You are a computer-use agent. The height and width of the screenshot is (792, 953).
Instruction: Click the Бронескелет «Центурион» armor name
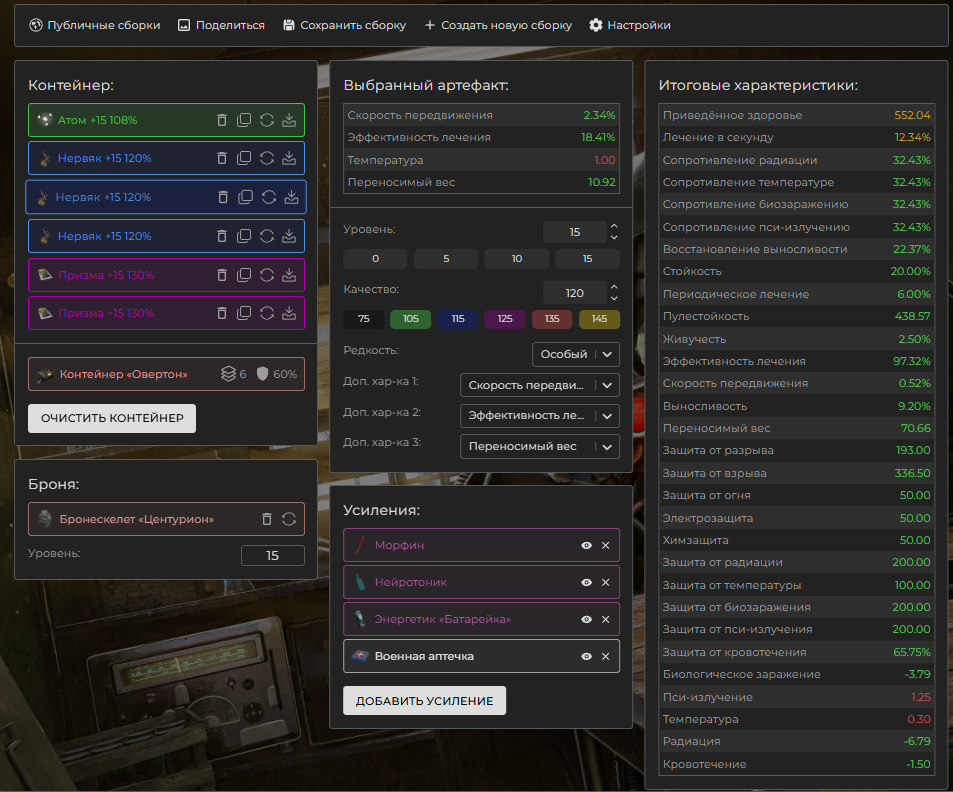coord(137,519)
